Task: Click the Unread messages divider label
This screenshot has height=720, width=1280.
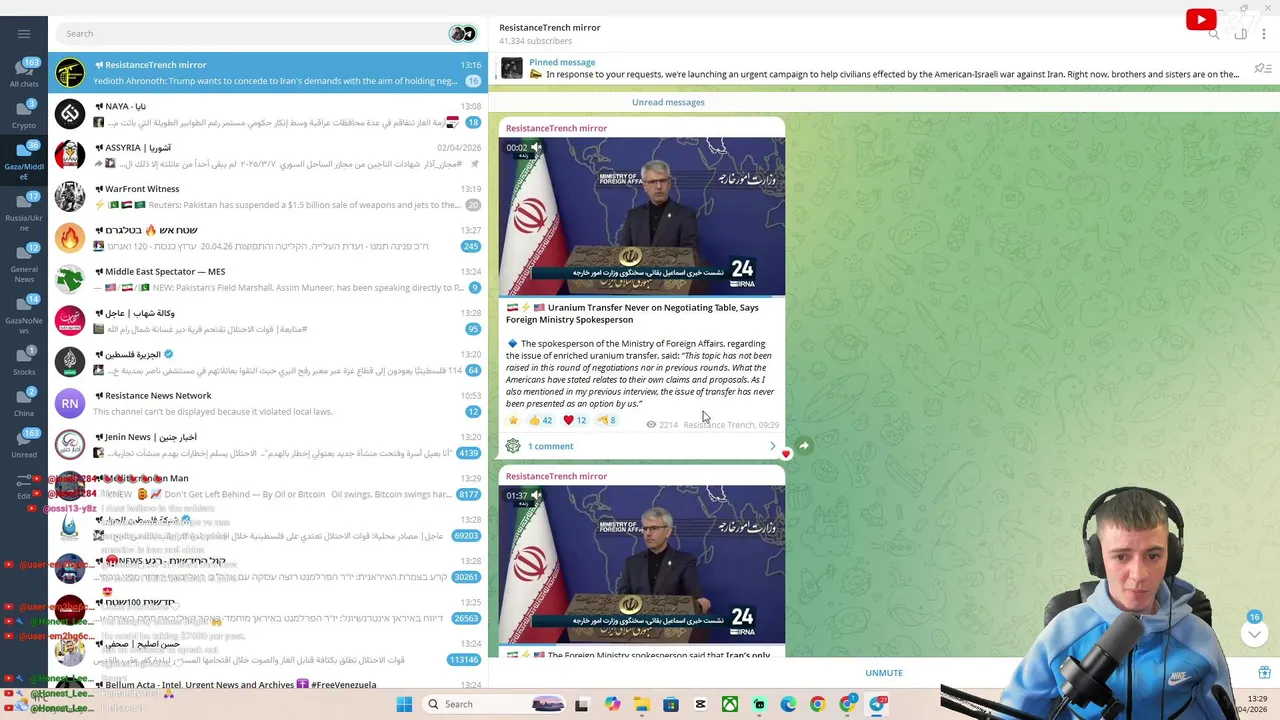Action: (668, 102)
